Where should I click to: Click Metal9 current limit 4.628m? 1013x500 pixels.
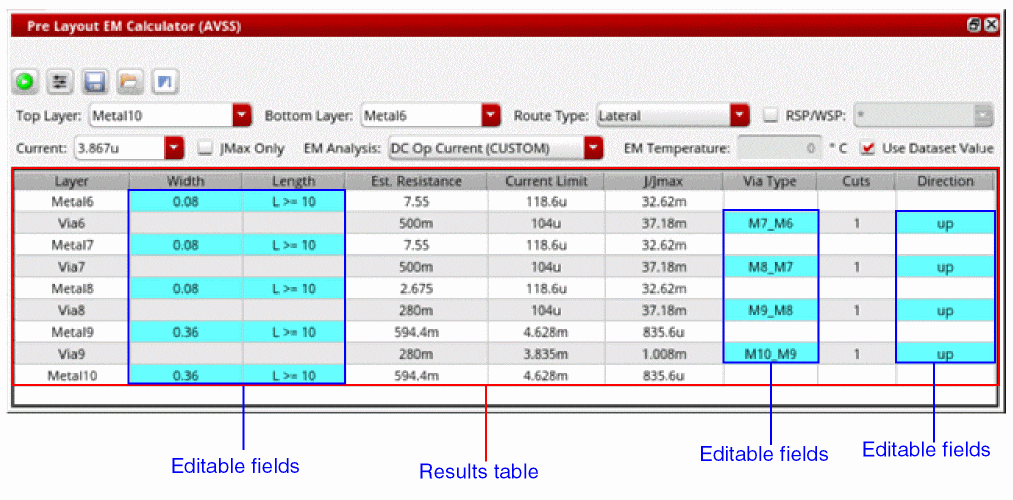pyautogui.click(x=546, y=332)
